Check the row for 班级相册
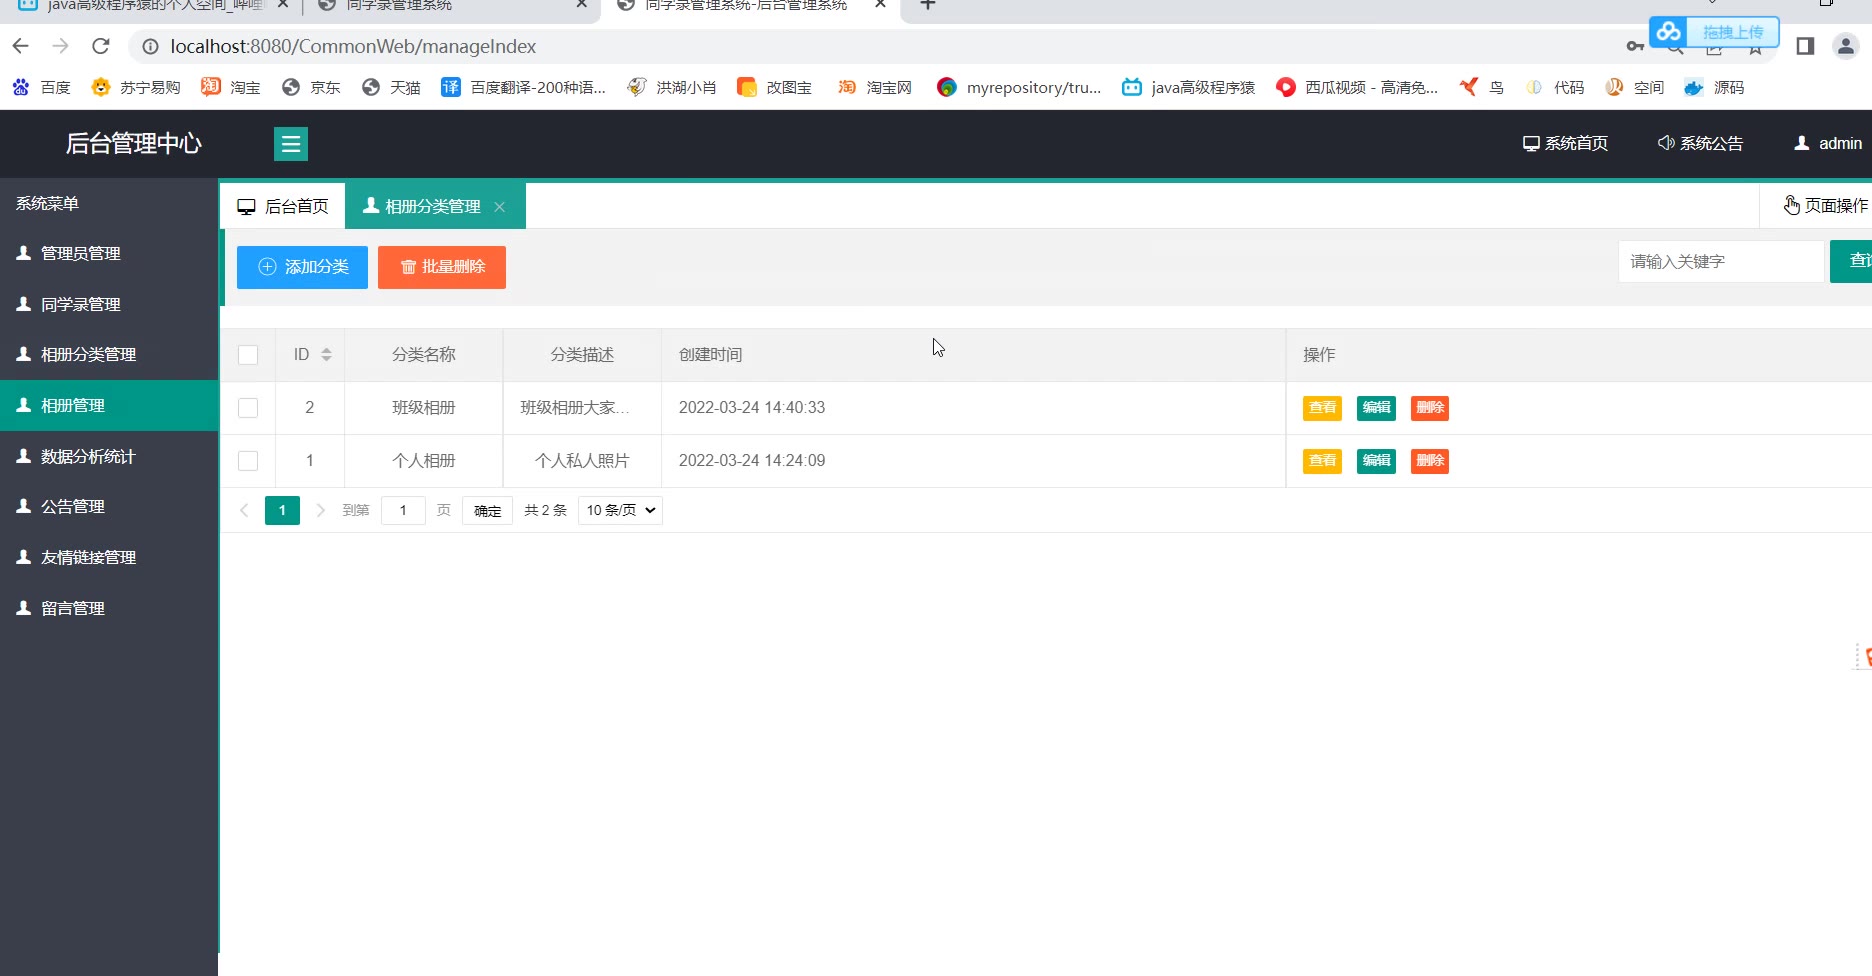The image size is (1872, 976). click(x=248, y=408)
